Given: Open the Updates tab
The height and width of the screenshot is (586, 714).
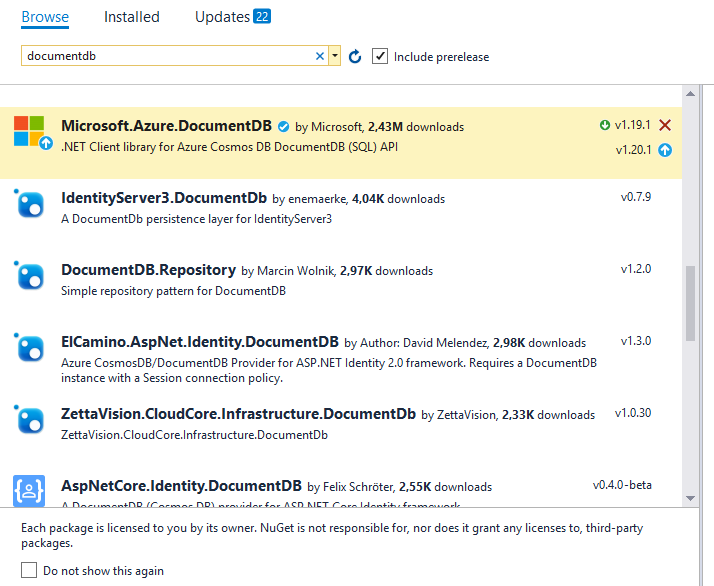Looking at the screenshot, I should point(223,17).
